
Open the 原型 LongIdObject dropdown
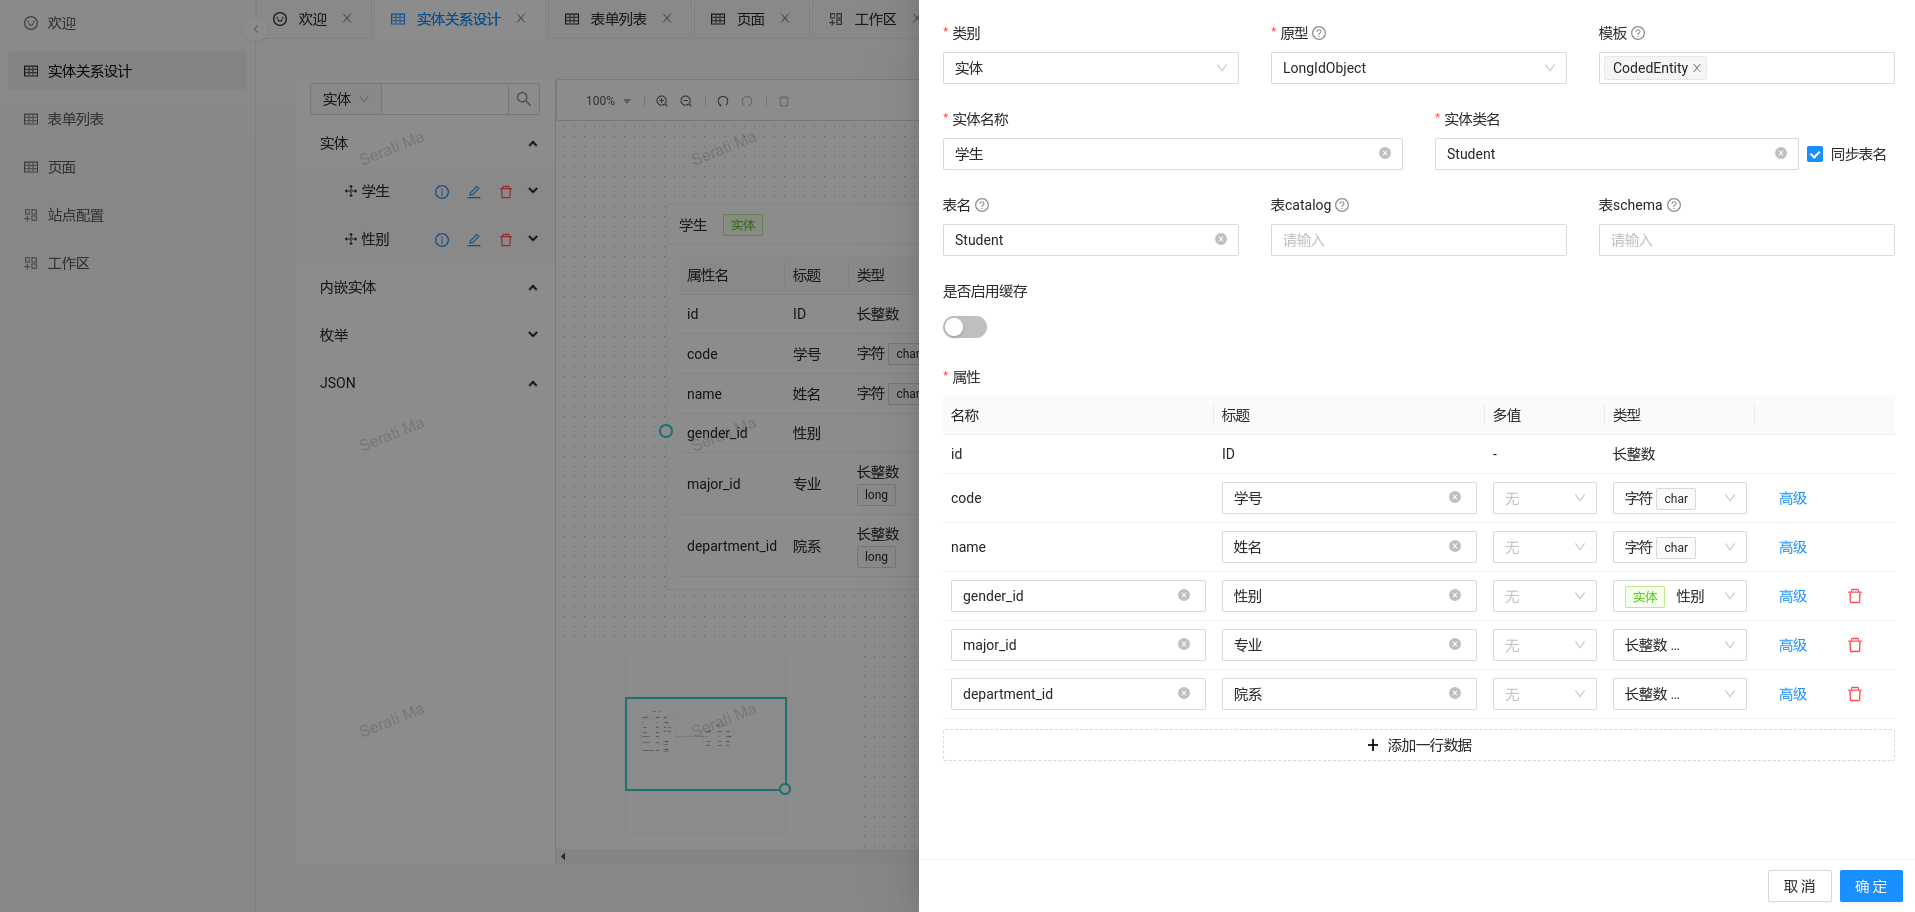click(1418, 68)
